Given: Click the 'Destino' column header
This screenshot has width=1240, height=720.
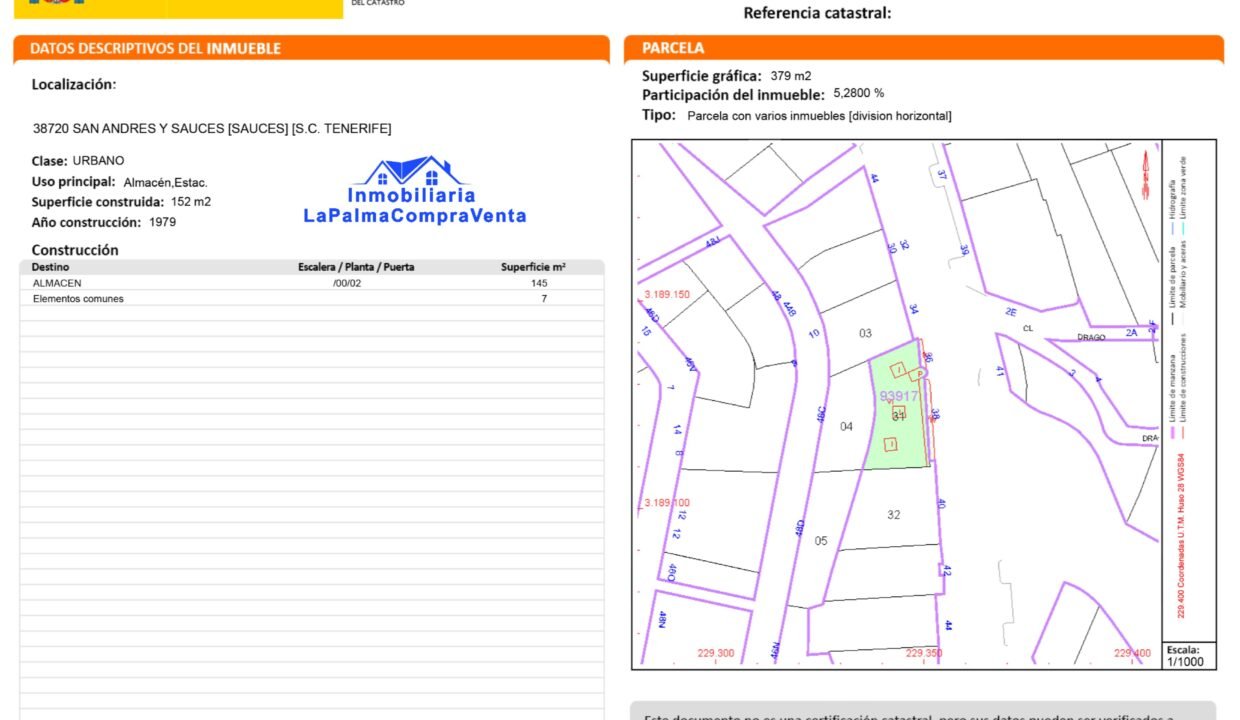Looking at the screenshot, I should click(50, 267).
